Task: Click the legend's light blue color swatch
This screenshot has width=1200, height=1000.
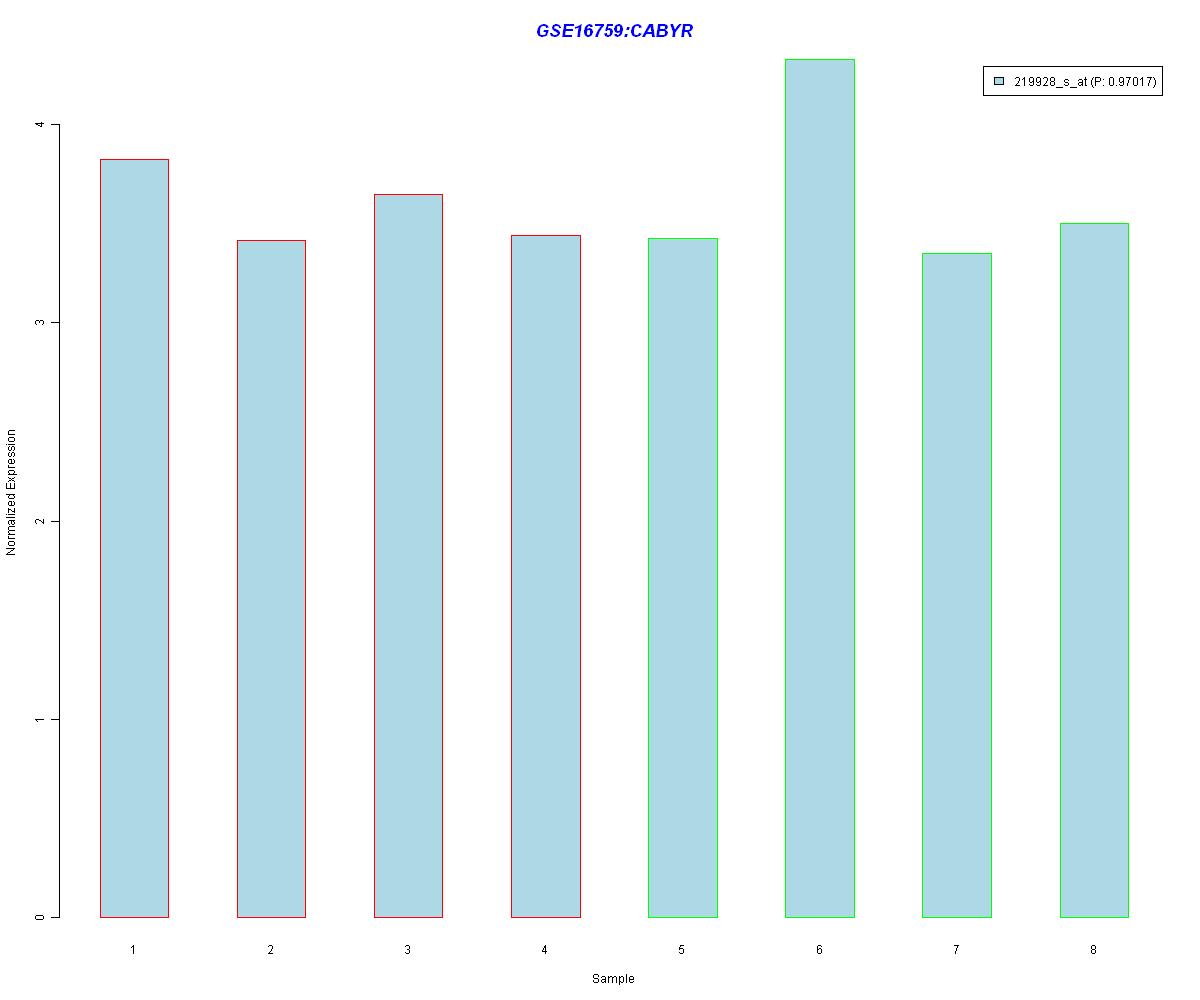Action: (999, 82)
